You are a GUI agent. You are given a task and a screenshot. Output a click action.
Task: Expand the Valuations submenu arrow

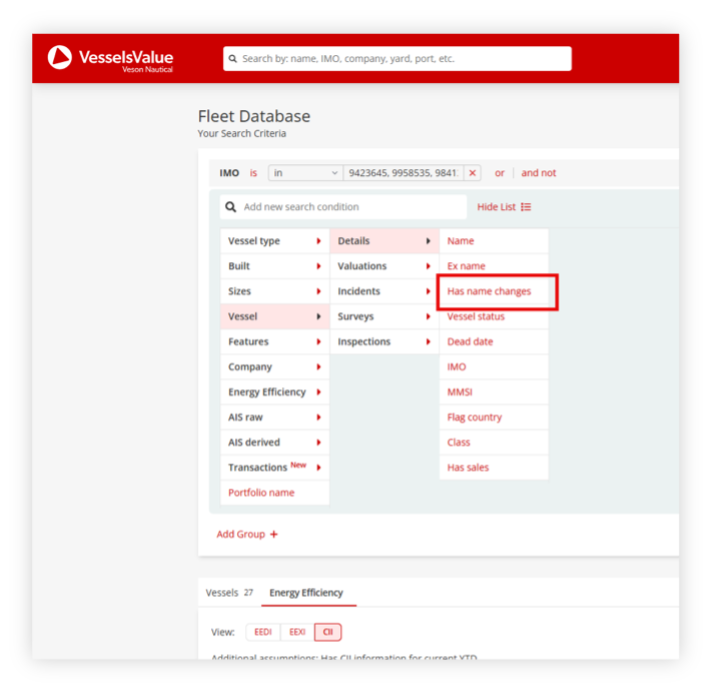(429, 266)
